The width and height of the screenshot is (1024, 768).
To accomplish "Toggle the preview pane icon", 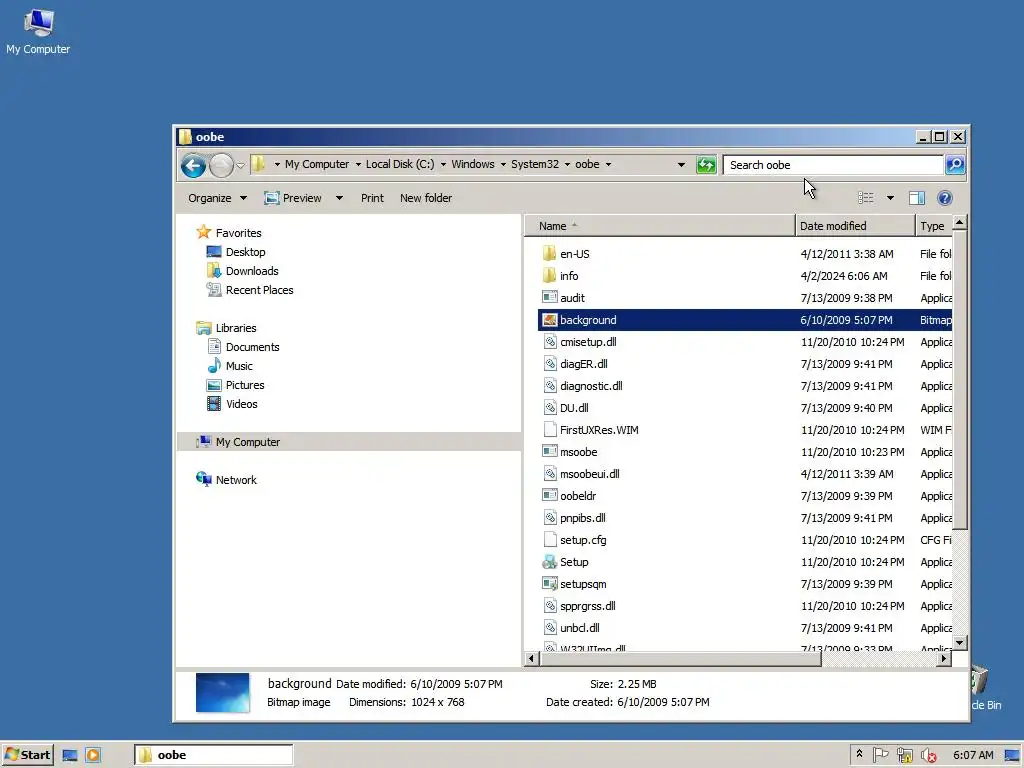I will click(x=917, y=197).
